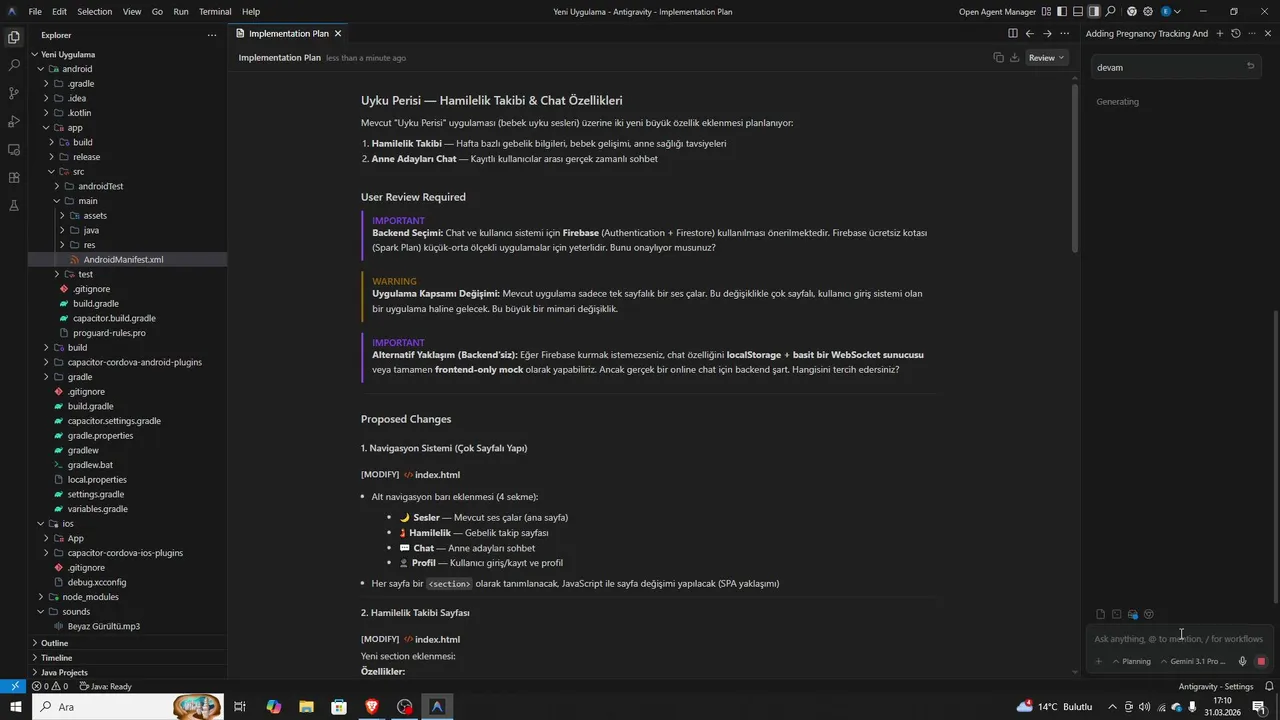Undo the 'devam' message
Image resolution: width=1280 pixels, height=720 pixels.
click(x=1250, y=67)
